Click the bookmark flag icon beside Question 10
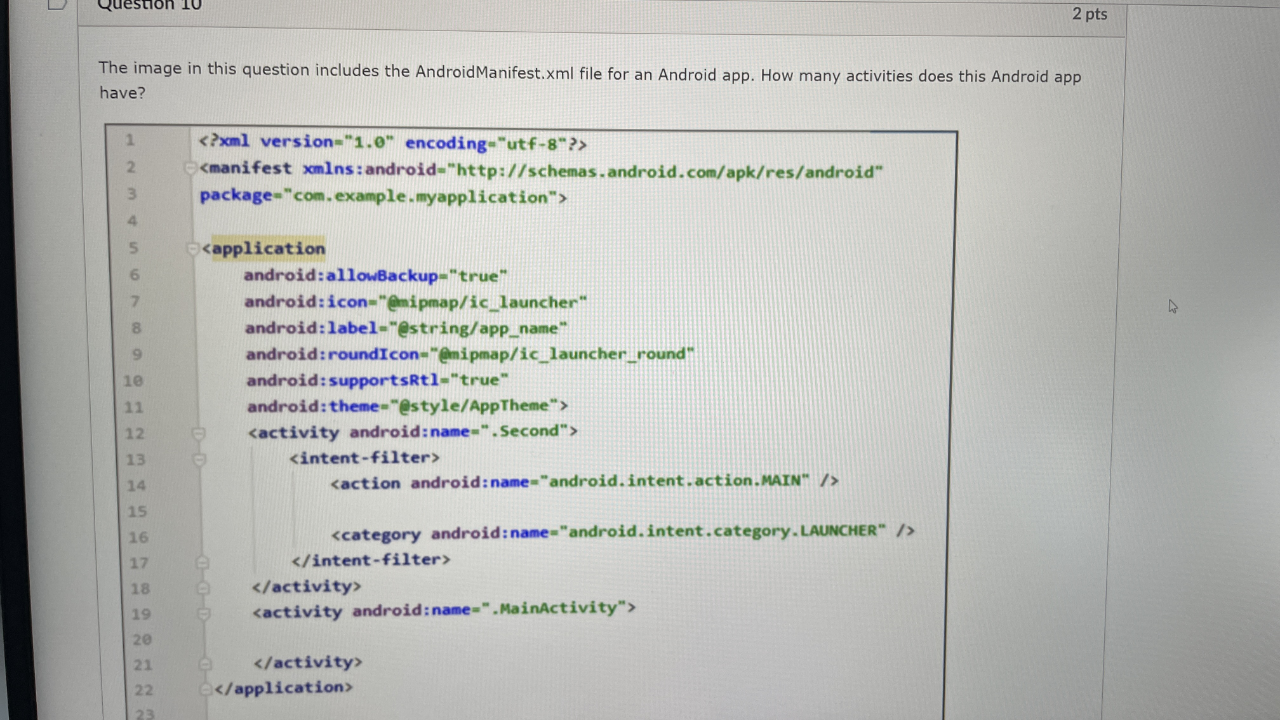1280x720 pixels. click(x=57, y=6)
